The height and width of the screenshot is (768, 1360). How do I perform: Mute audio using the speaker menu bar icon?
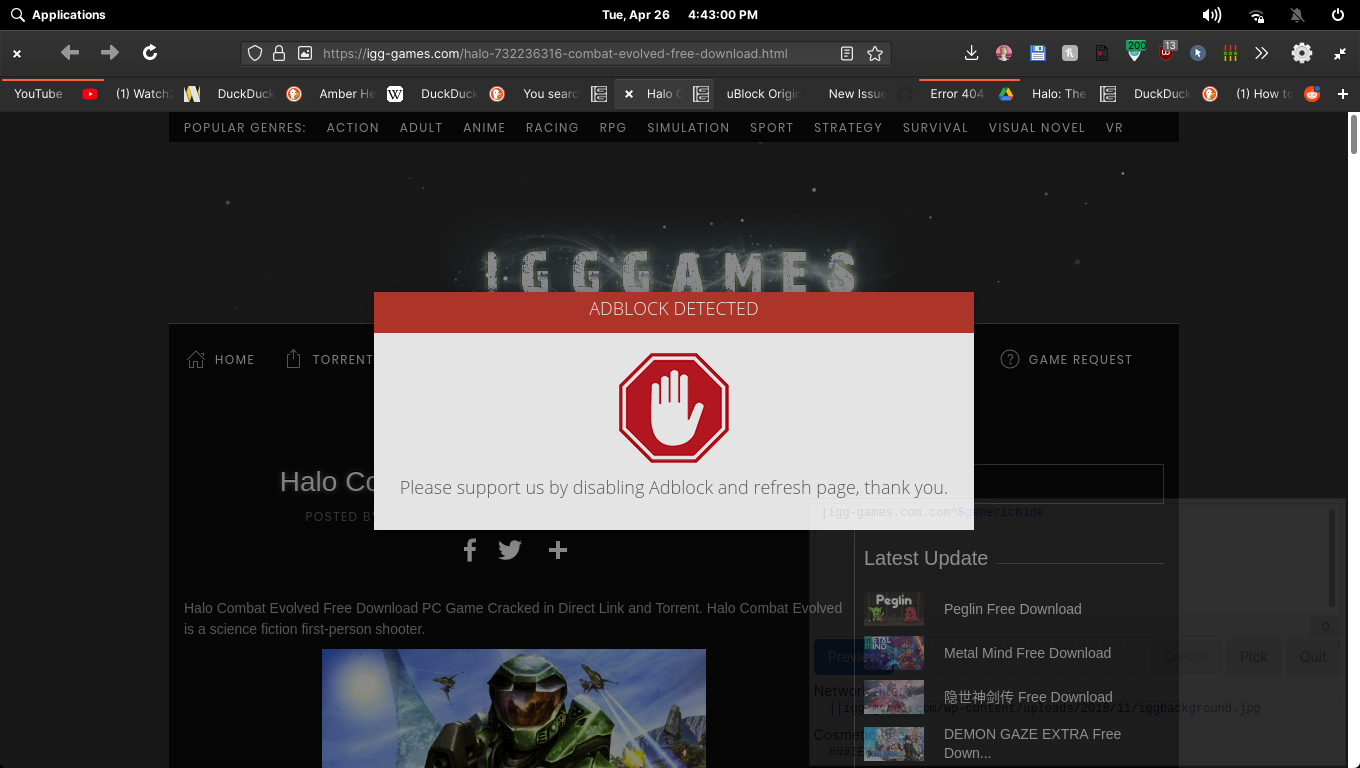click(1211, 14)
